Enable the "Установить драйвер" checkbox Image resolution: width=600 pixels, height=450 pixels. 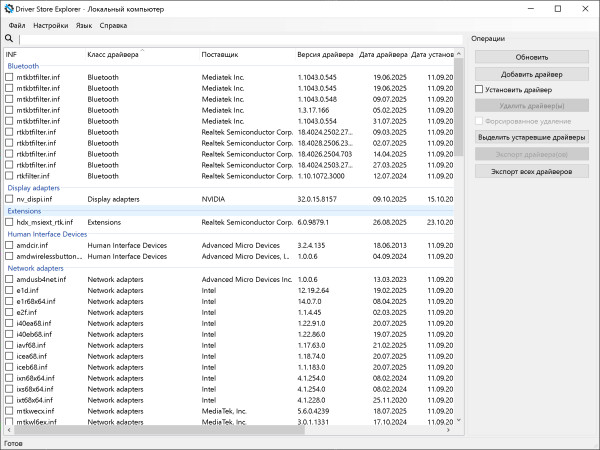click(x=480, y=89)
